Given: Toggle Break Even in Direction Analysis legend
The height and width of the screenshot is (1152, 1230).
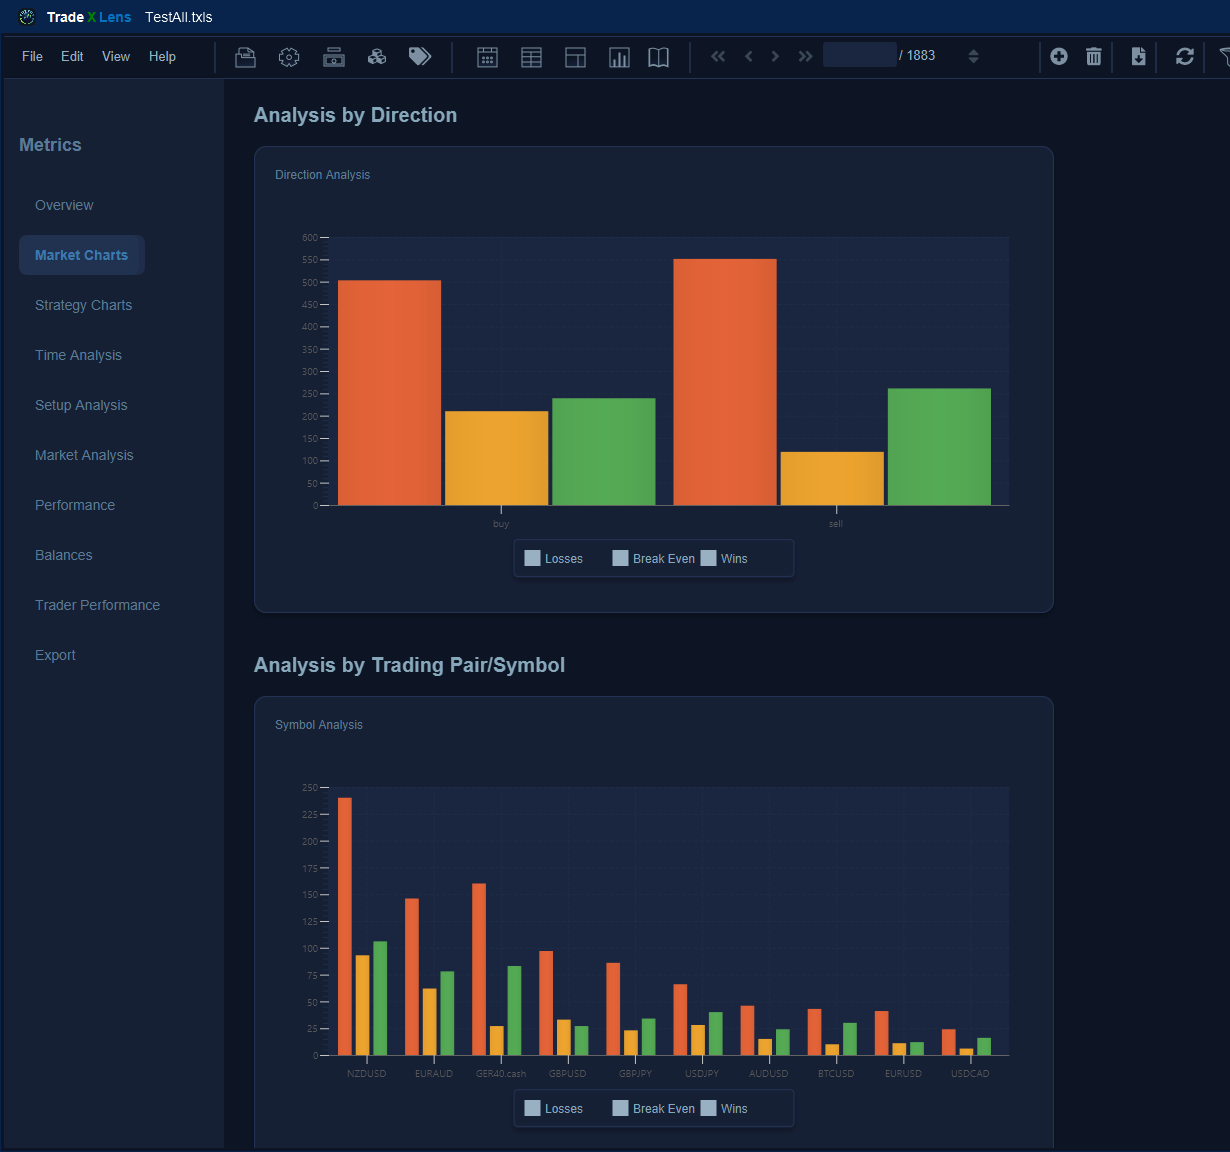Looking at the screenshot, I should (654, 559).
